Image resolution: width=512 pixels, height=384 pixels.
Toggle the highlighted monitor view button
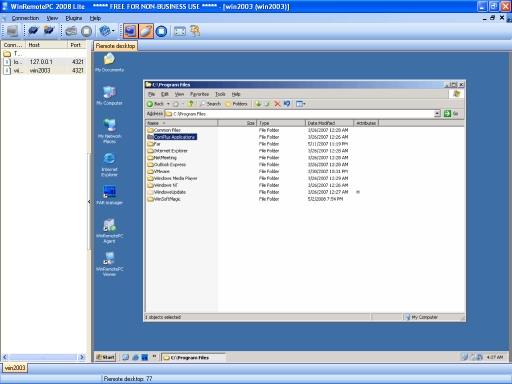131,31
